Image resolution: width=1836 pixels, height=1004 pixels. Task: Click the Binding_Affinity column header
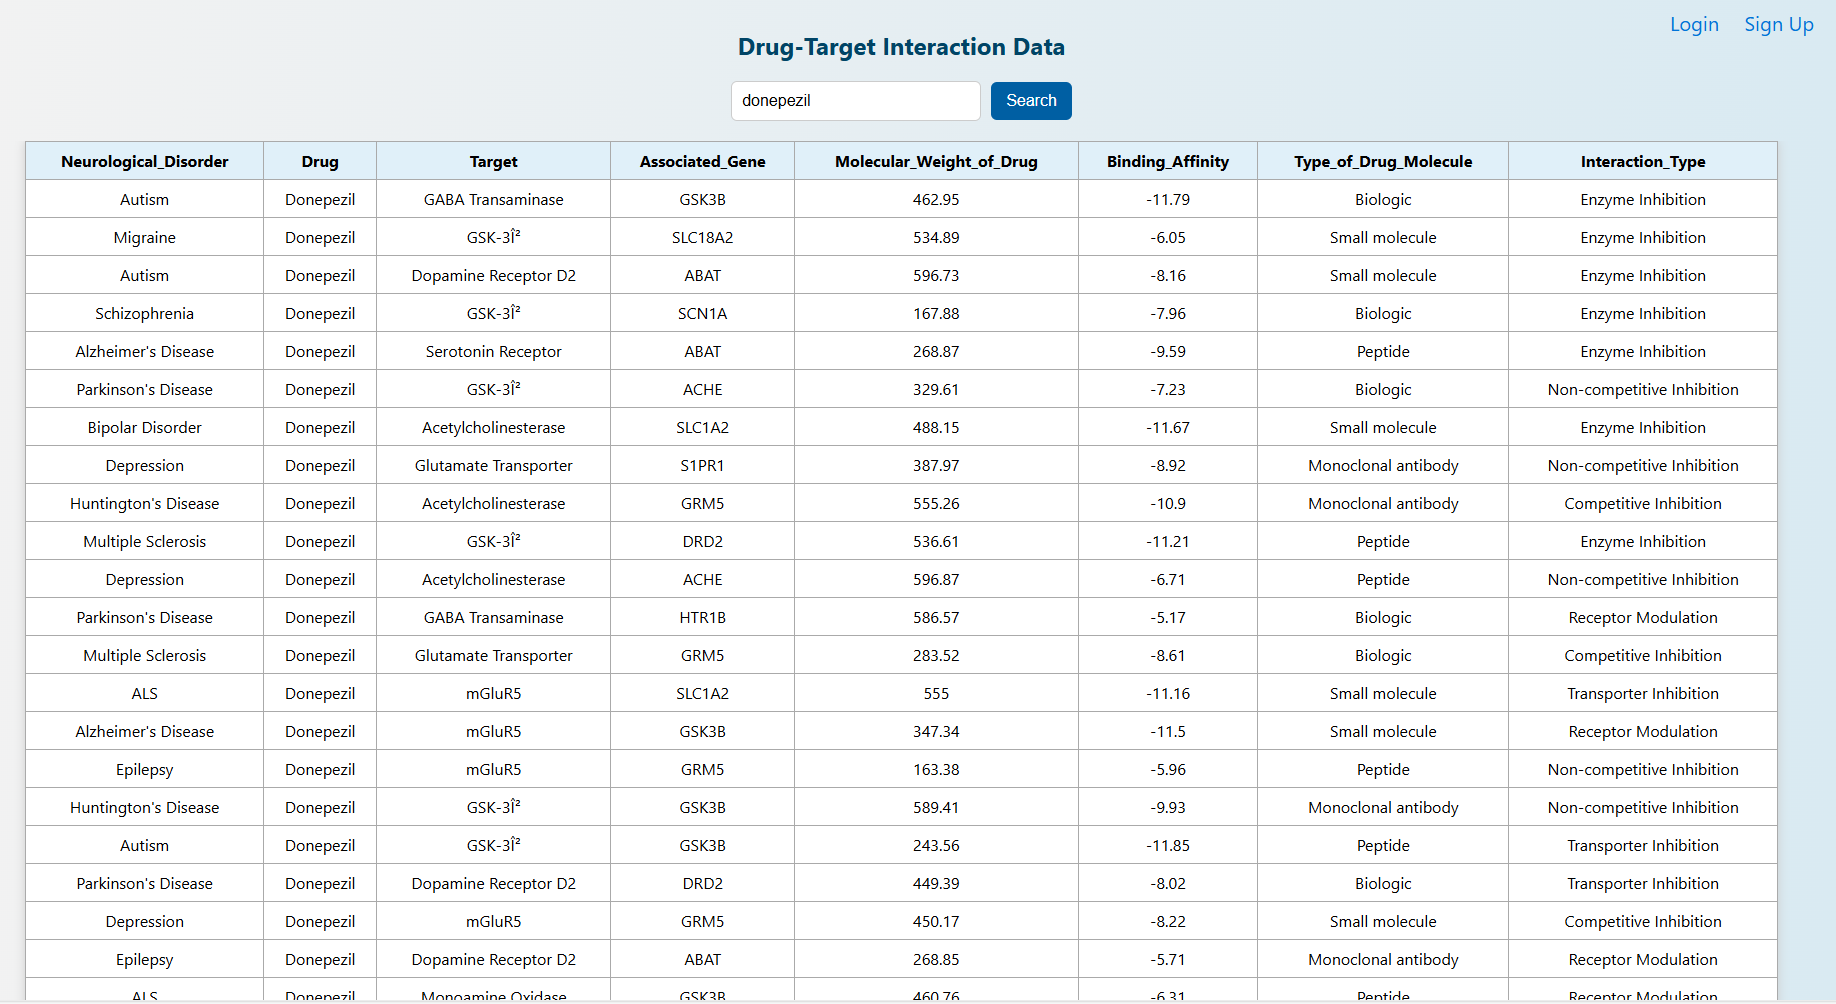[x=1168, y=161]
